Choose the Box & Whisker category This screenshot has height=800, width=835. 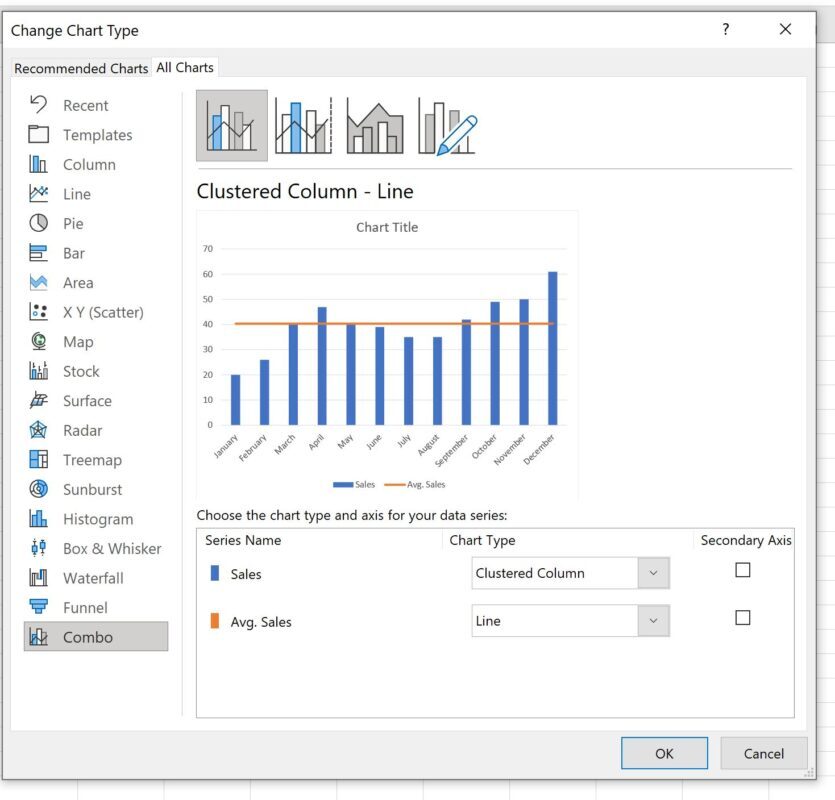(96, 549)
